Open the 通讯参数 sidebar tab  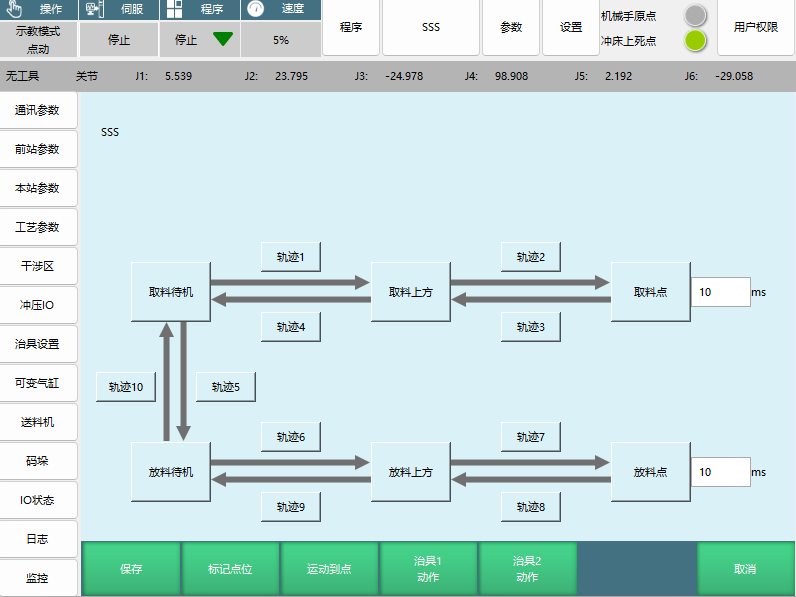pos(38,111)
